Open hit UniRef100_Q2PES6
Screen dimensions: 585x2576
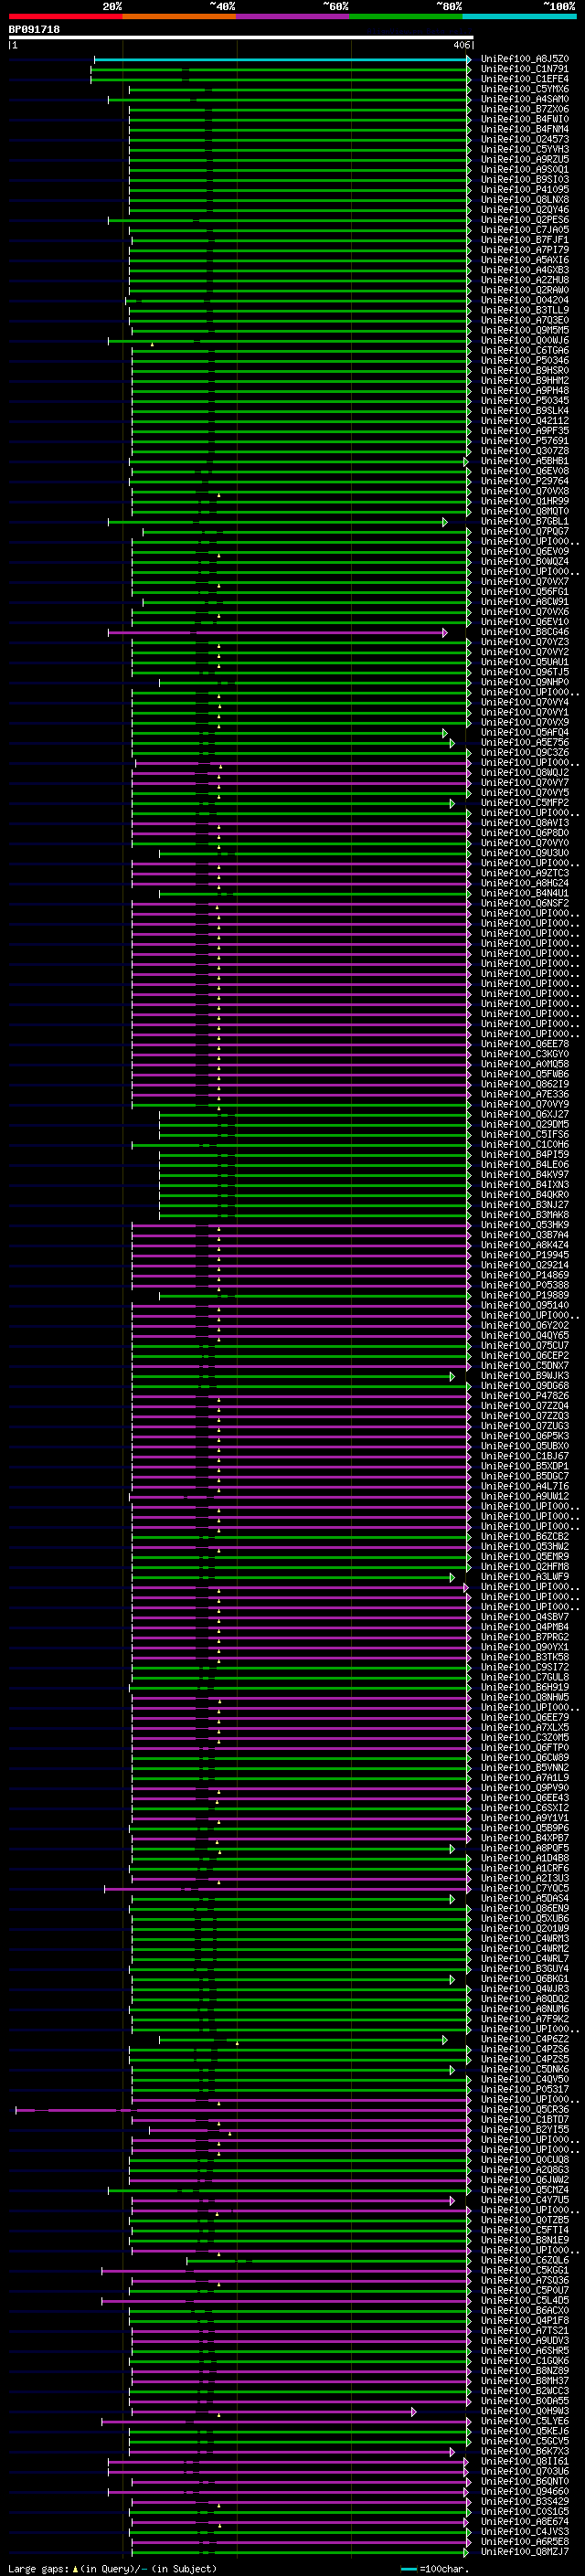tap(525, 220)
